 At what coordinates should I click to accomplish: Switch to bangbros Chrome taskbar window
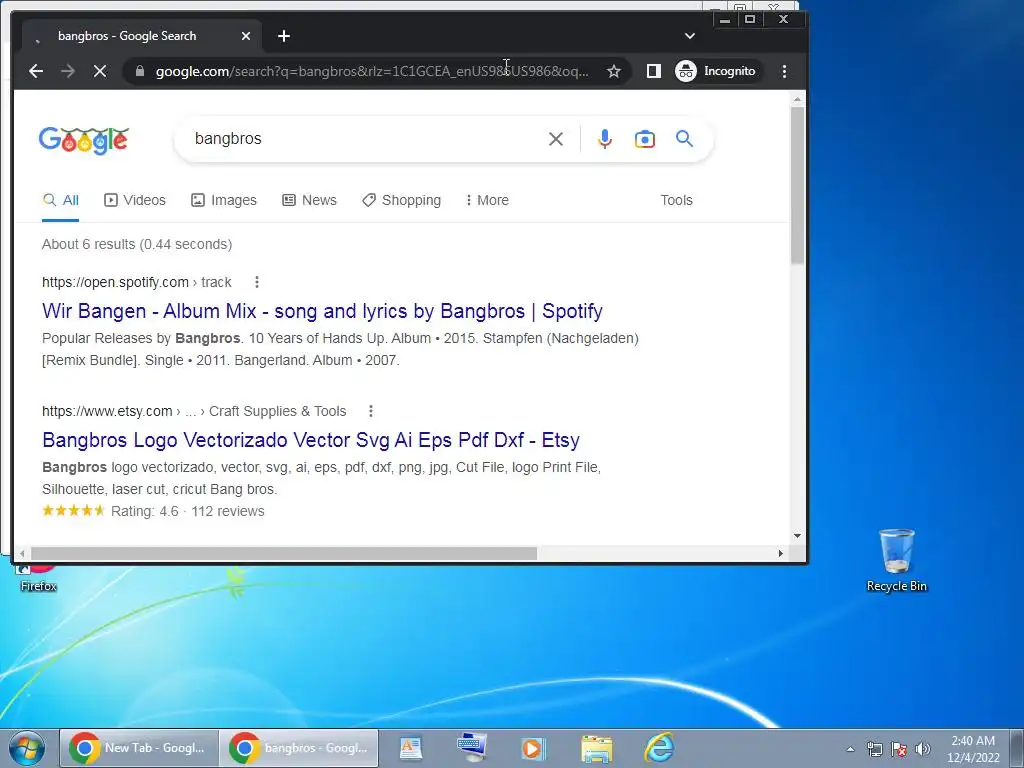(298, 748)
